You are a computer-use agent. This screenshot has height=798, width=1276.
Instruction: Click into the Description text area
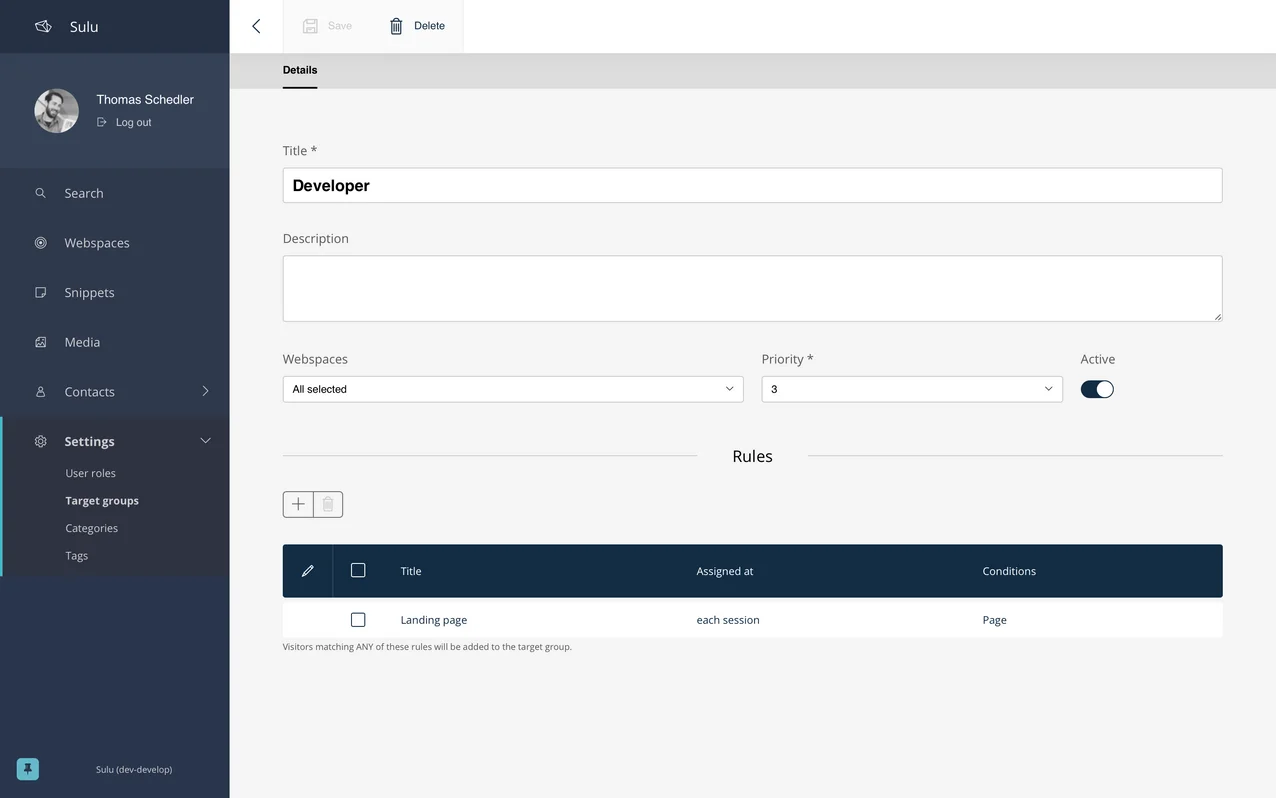752,288
